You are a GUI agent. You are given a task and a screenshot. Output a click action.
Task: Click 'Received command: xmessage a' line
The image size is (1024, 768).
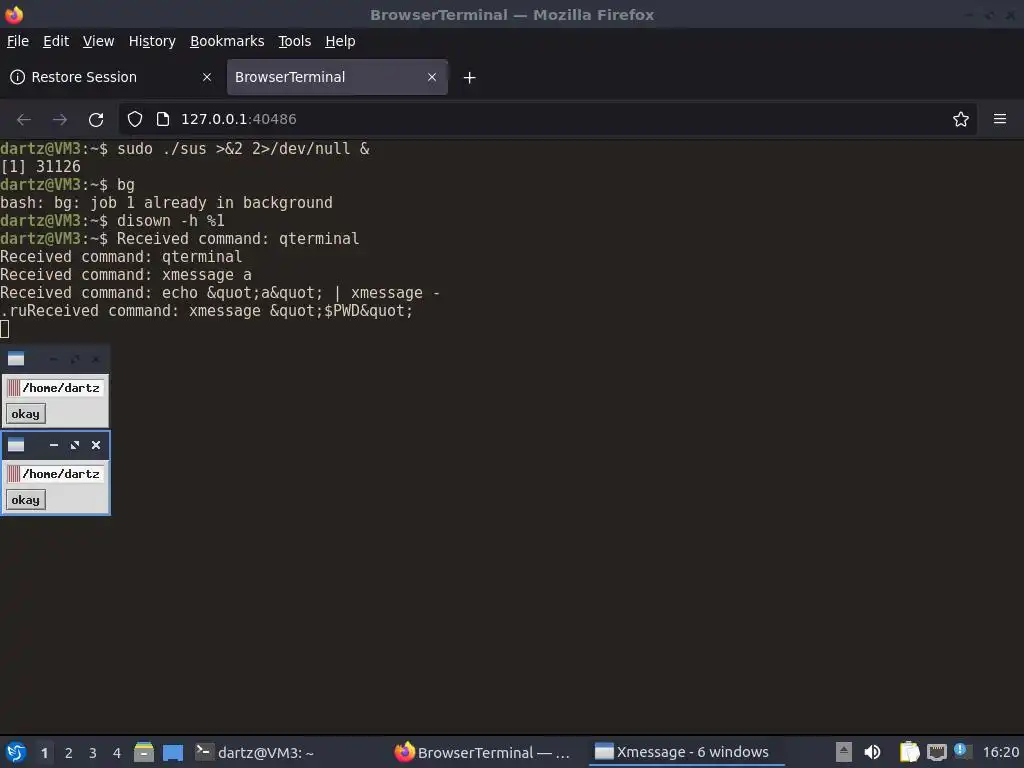click(126, 275)
